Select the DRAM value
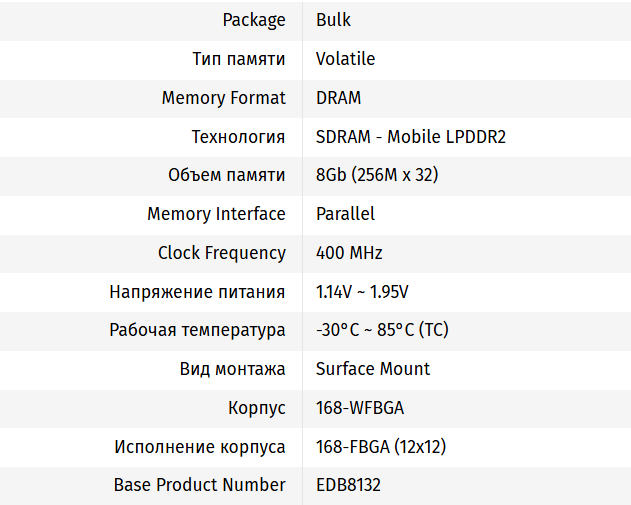 tap(338, 98)
